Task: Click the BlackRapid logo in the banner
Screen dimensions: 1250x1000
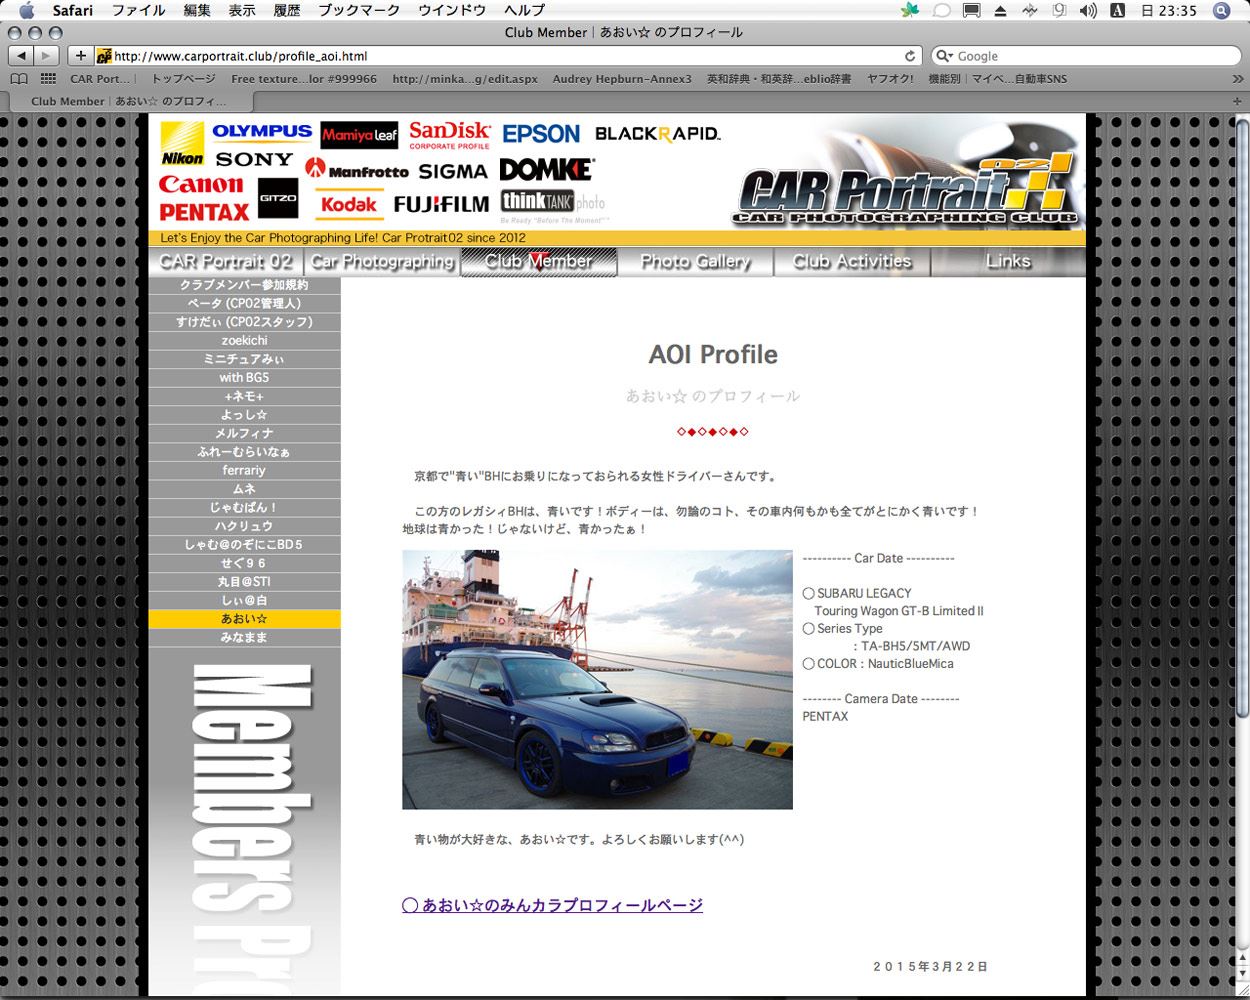Action: (657, 134)
